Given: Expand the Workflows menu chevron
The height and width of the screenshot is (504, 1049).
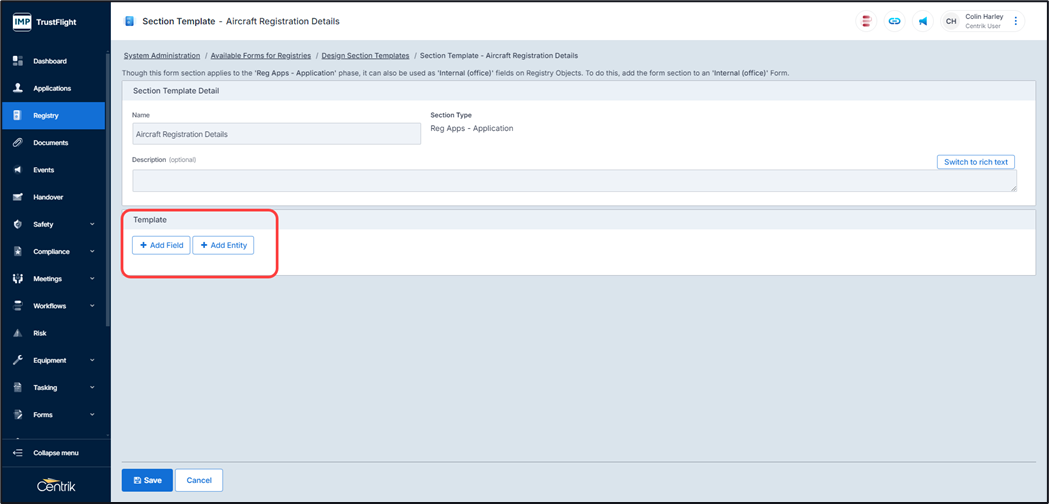Looking at the screenshot, I should 92,306.
